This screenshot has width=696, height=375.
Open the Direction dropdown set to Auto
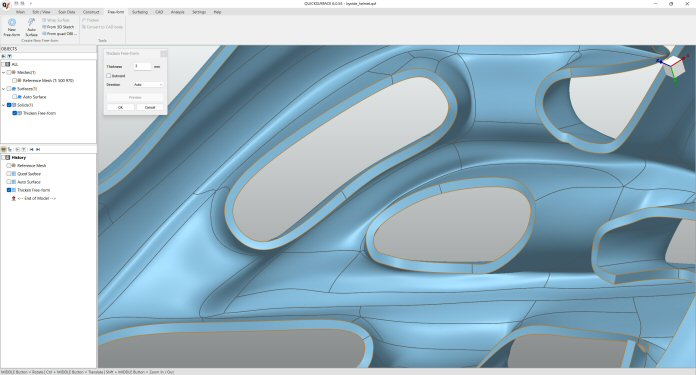coord(148,84)
